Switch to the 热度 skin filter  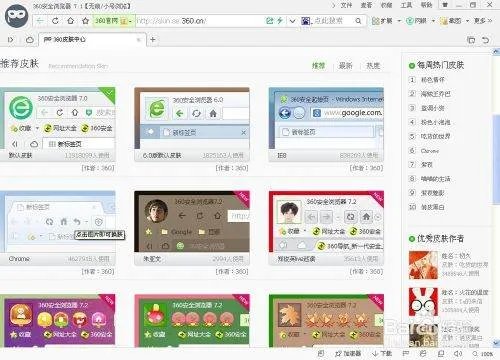(x=373, y=66)
